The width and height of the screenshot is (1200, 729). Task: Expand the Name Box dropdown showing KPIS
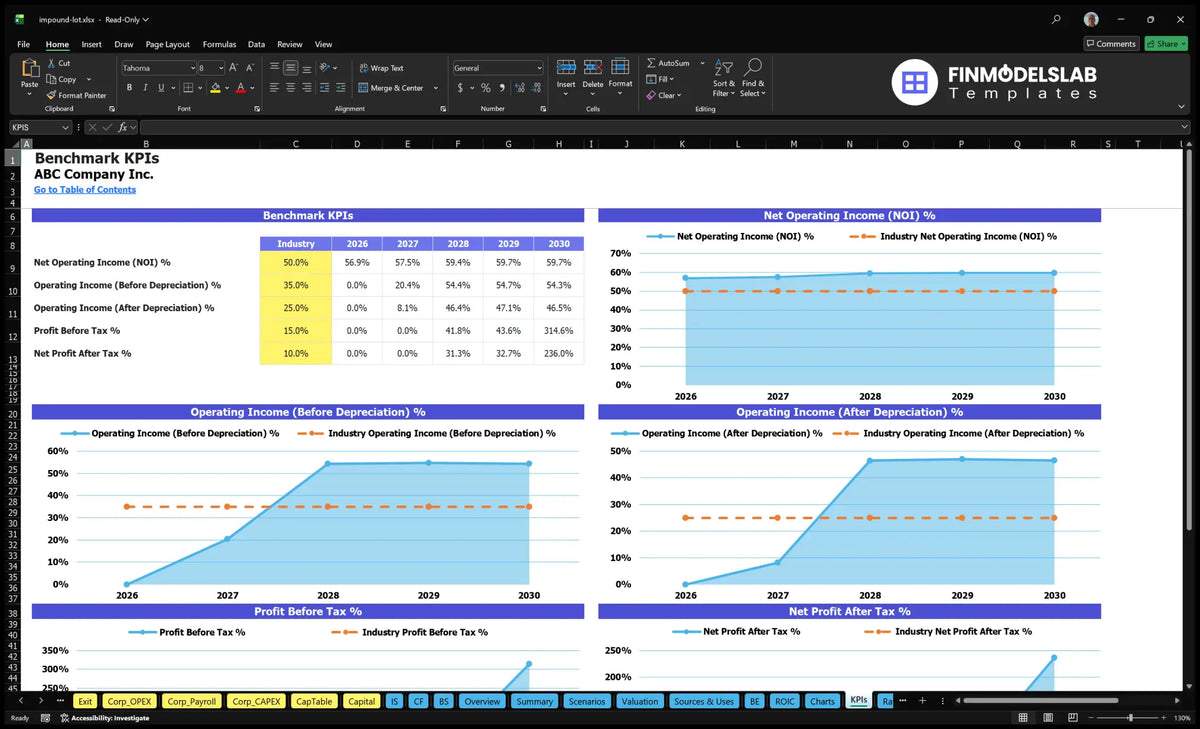pyautogui.click(x=66, y=127)
